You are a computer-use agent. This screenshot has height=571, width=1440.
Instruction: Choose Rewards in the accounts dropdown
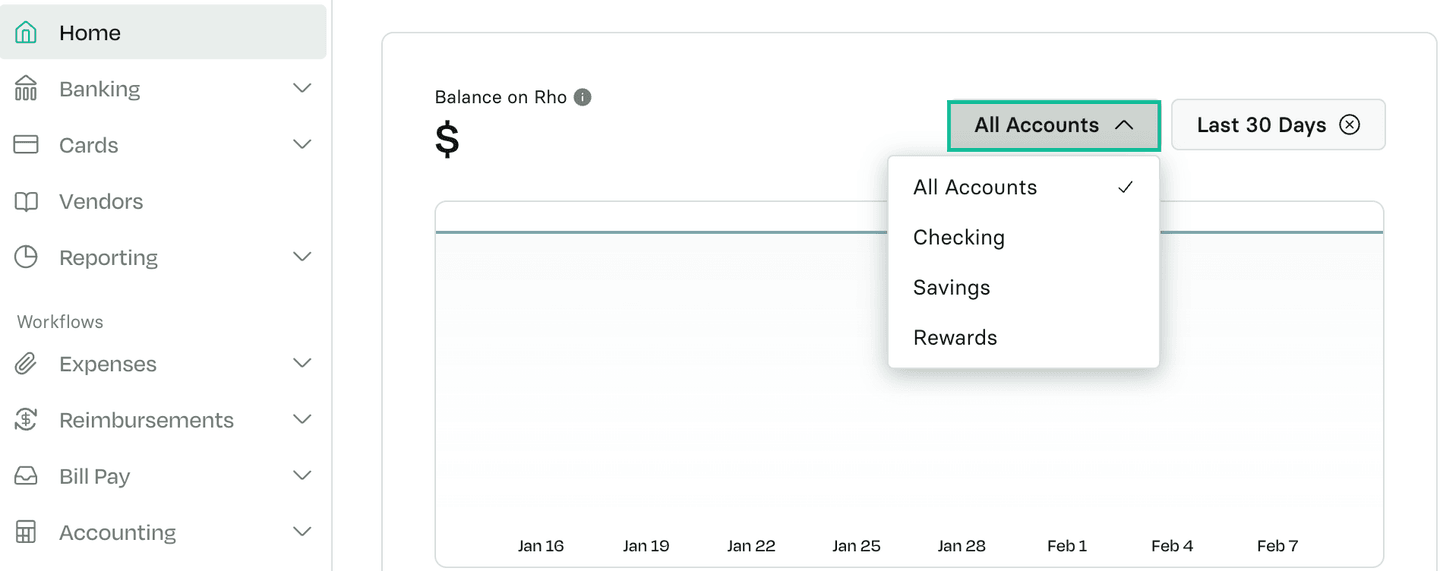coord(955,338)
